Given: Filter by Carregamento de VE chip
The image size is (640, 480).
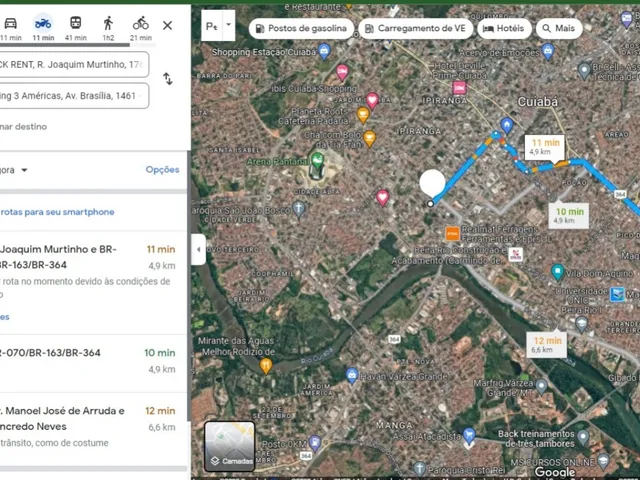Looking at the screenshot, I should point(416,28).
